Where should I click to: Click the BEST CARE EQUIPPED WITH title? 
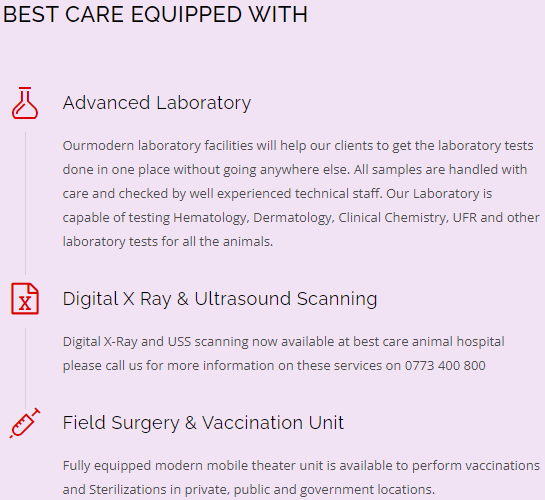(155, 15)
